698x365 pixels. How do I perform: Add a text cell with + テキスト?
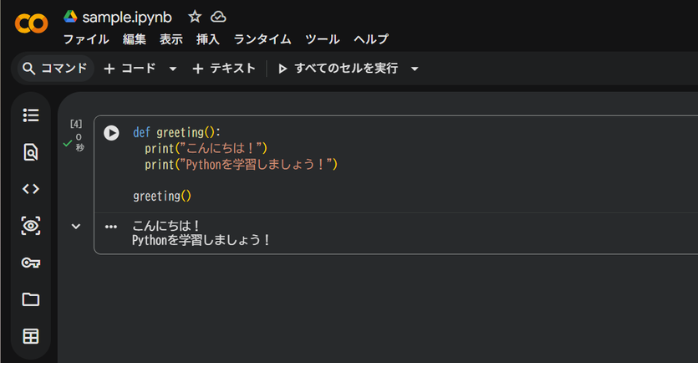pos(224,69)
